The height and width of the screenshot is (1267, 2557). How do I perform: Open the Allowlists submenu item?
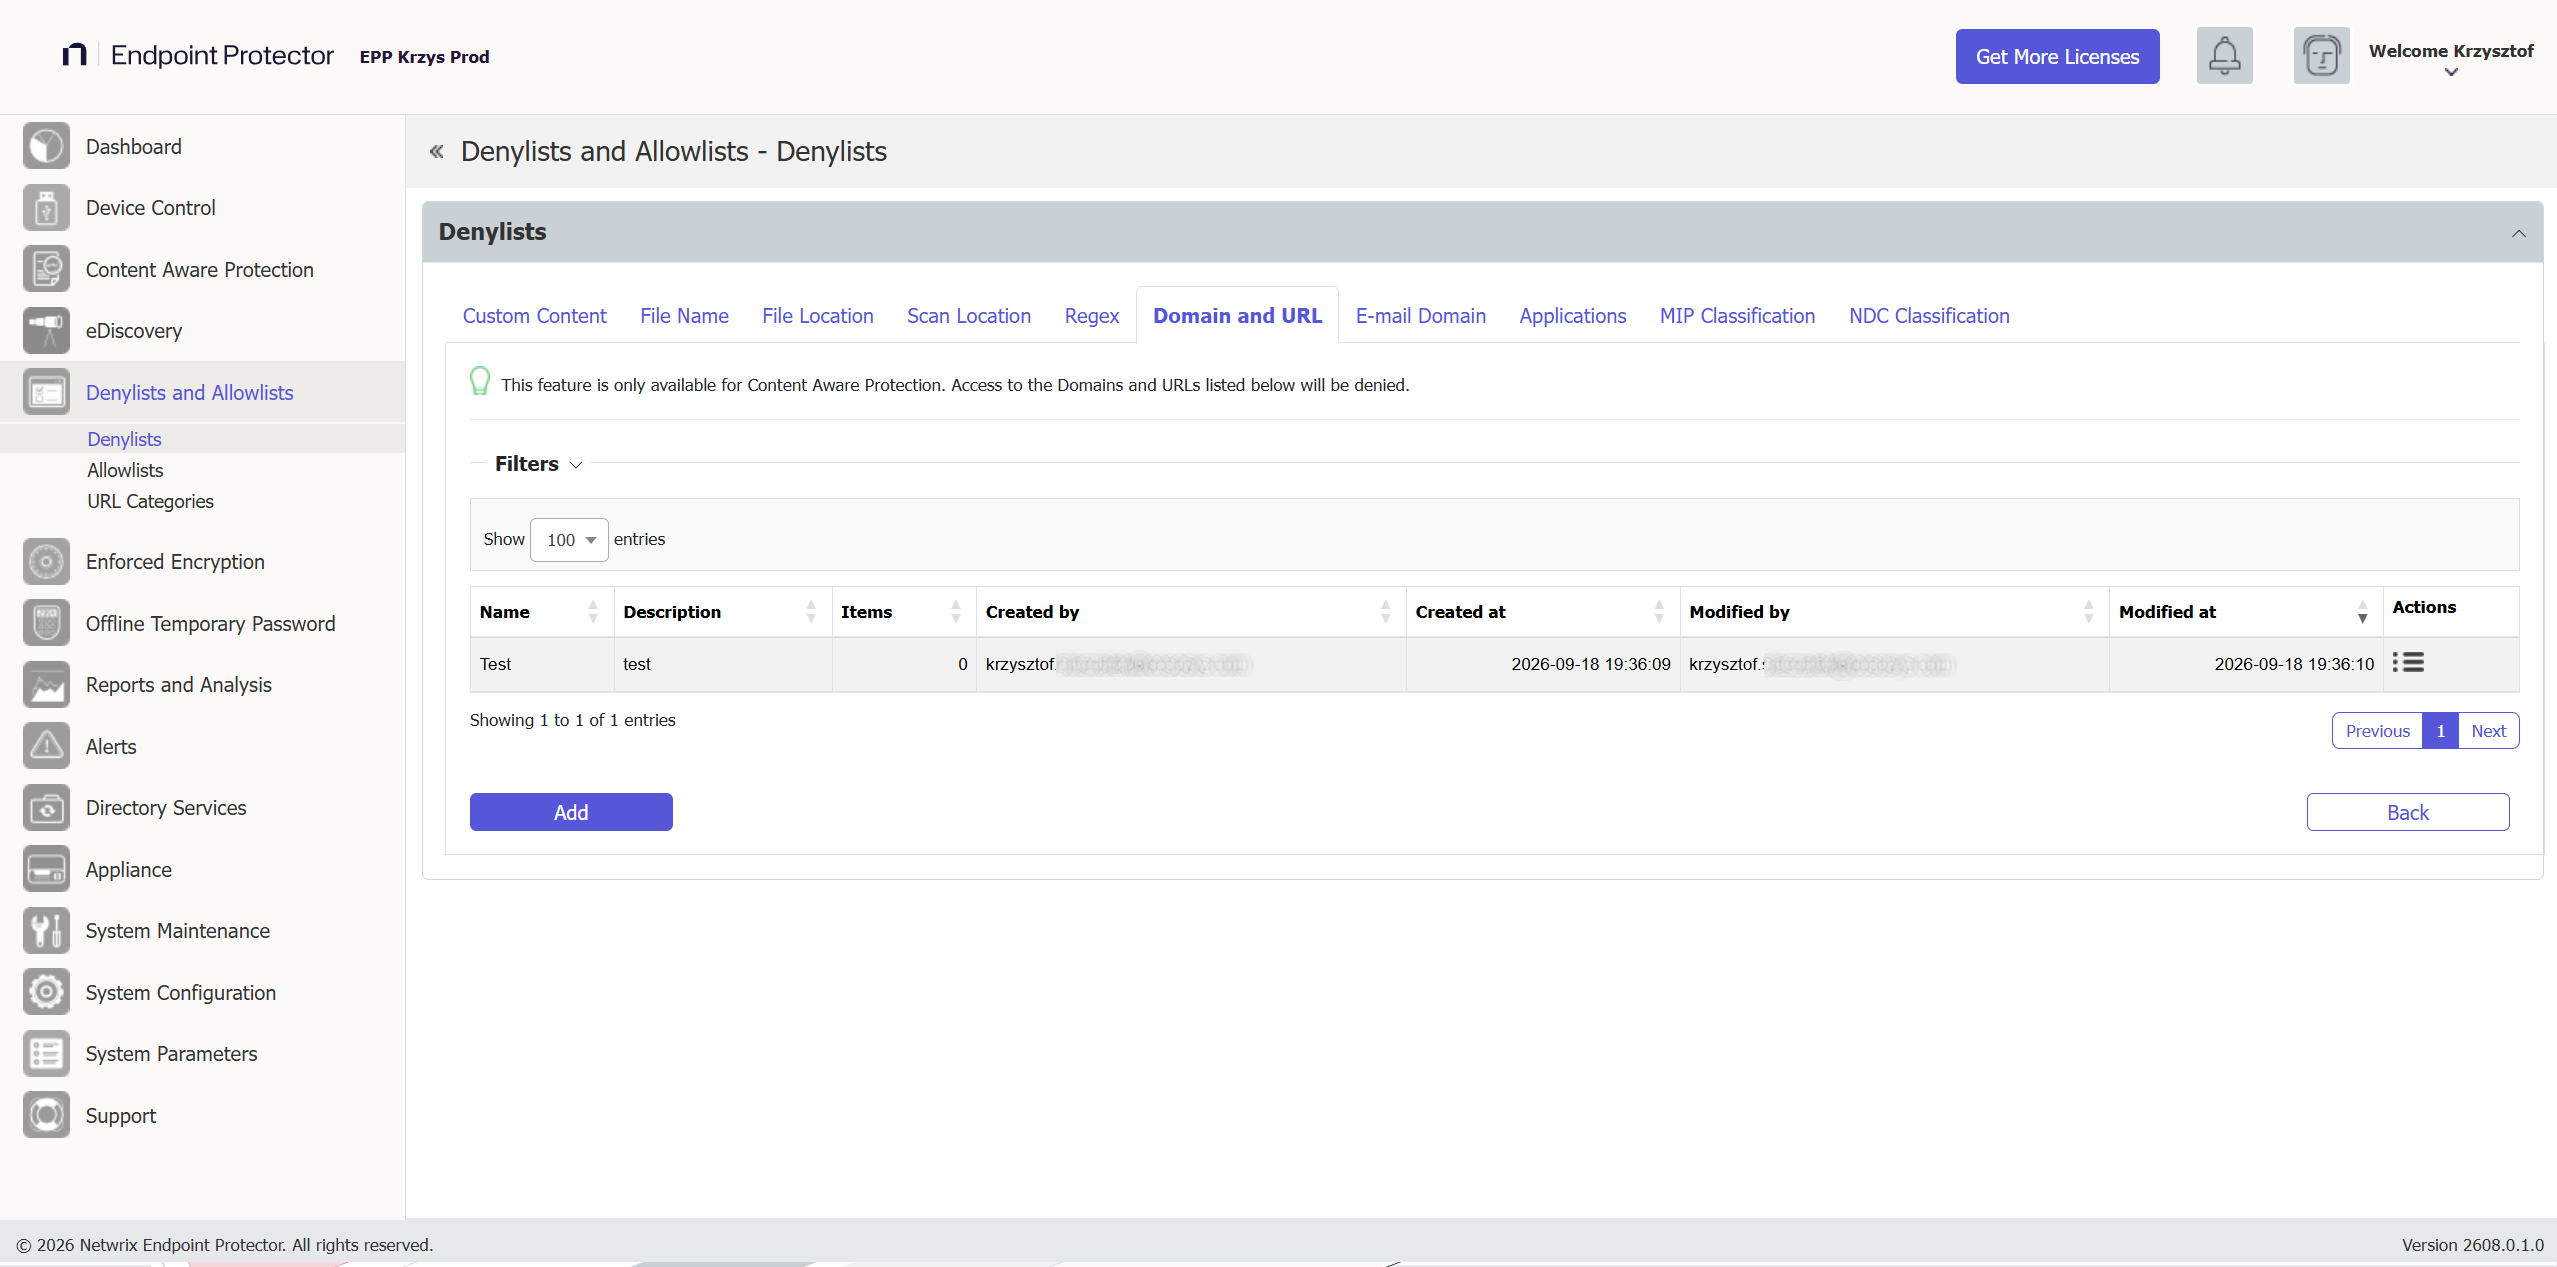click(125, 470)
